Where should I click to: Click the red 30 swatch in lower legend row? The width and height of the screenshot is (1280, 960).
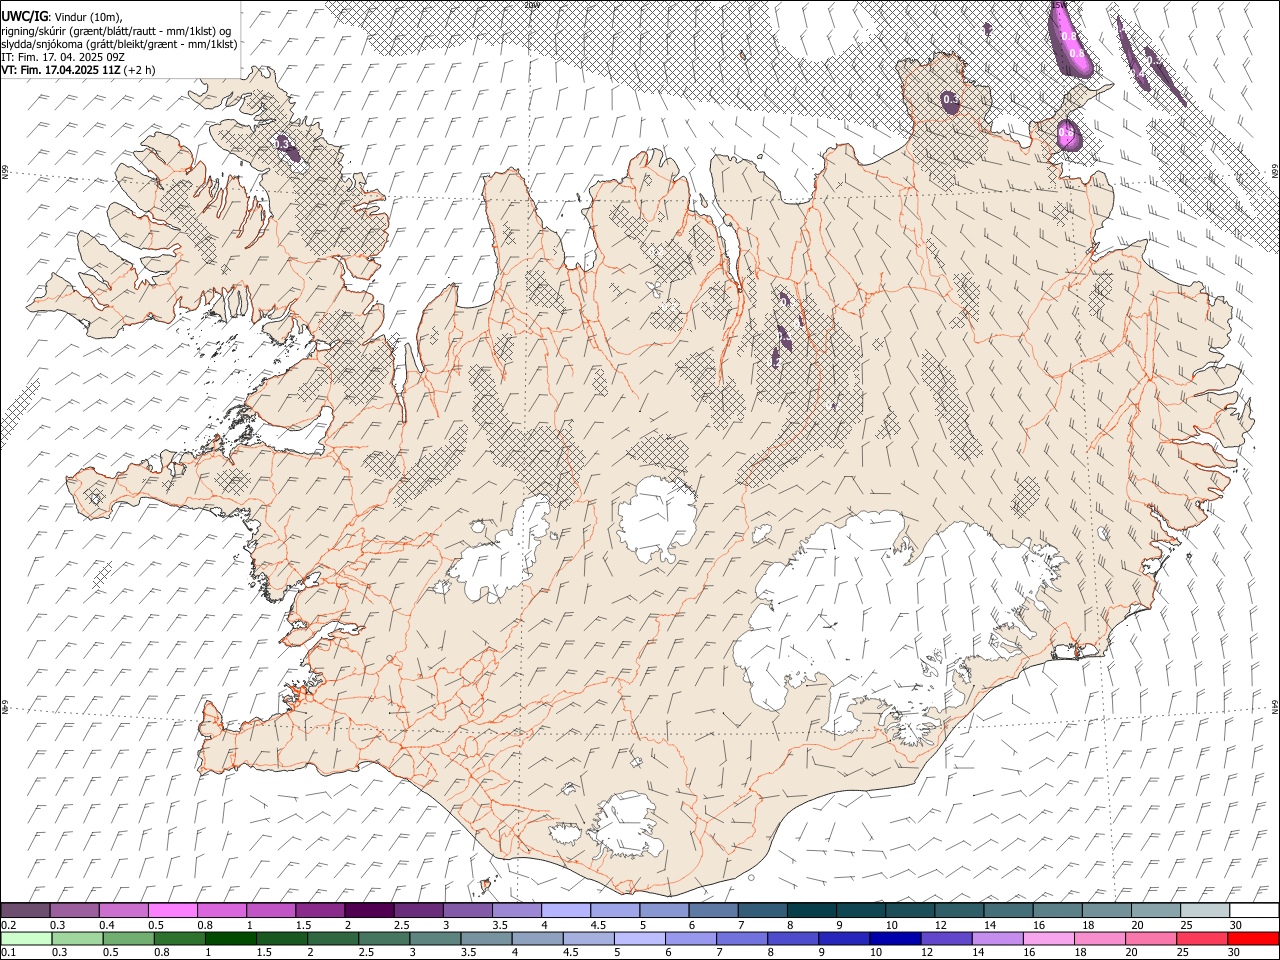pyautogui.click(x=1254, y=939)
